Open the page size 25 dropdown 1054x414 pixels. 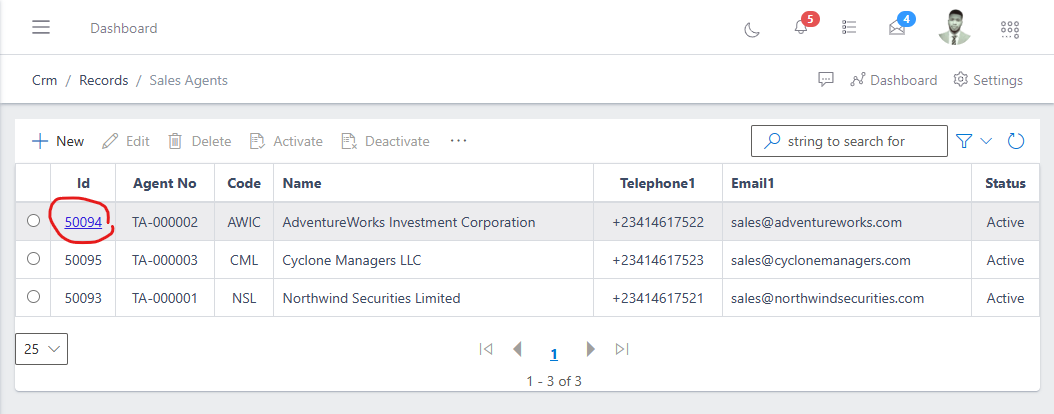pos(42,349)
